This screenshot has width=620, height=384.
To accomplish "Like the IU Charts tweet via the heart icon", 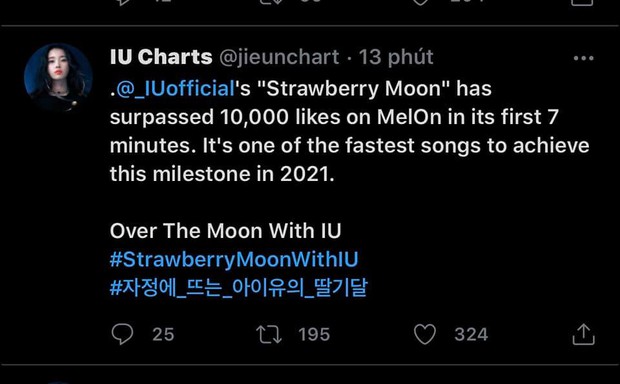I will pos(425,334).
